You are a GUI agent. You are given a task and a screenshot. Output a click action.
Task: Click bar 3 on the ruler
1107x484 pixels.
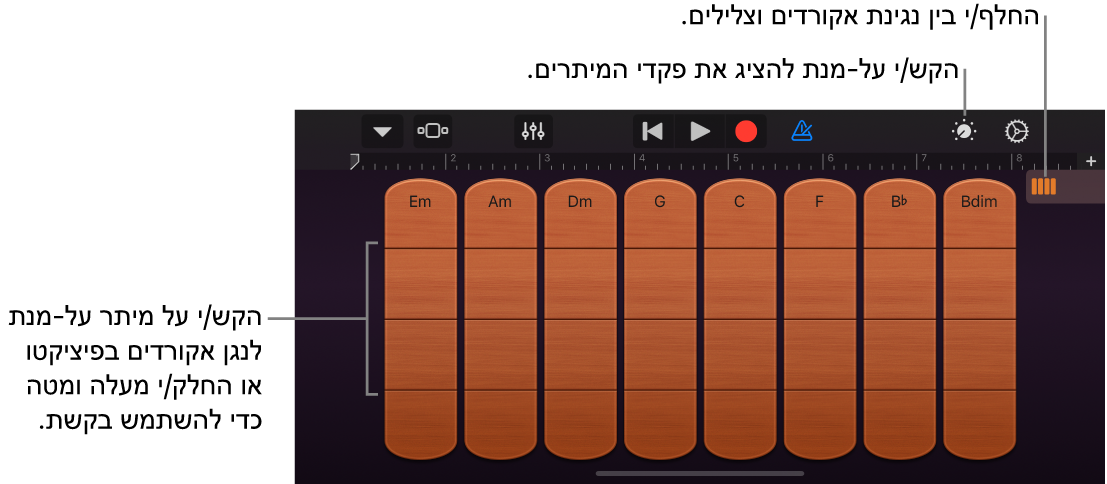pos(546,159)
